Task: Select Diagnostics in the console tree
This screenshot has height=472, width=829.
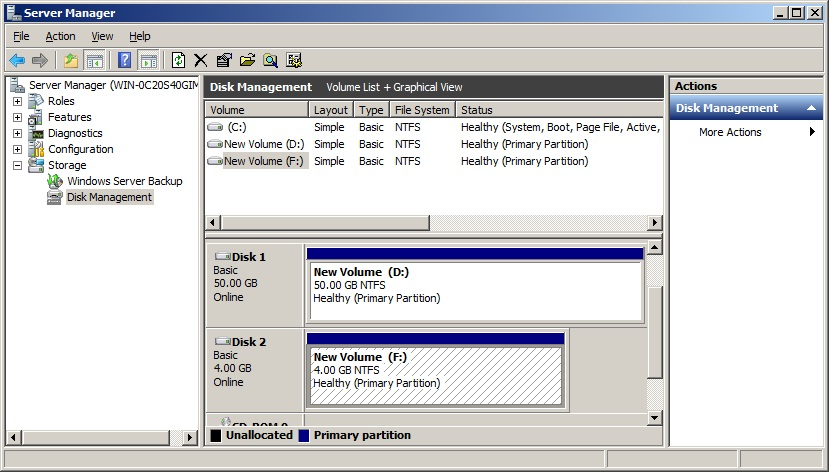Action: pos(75,133)
